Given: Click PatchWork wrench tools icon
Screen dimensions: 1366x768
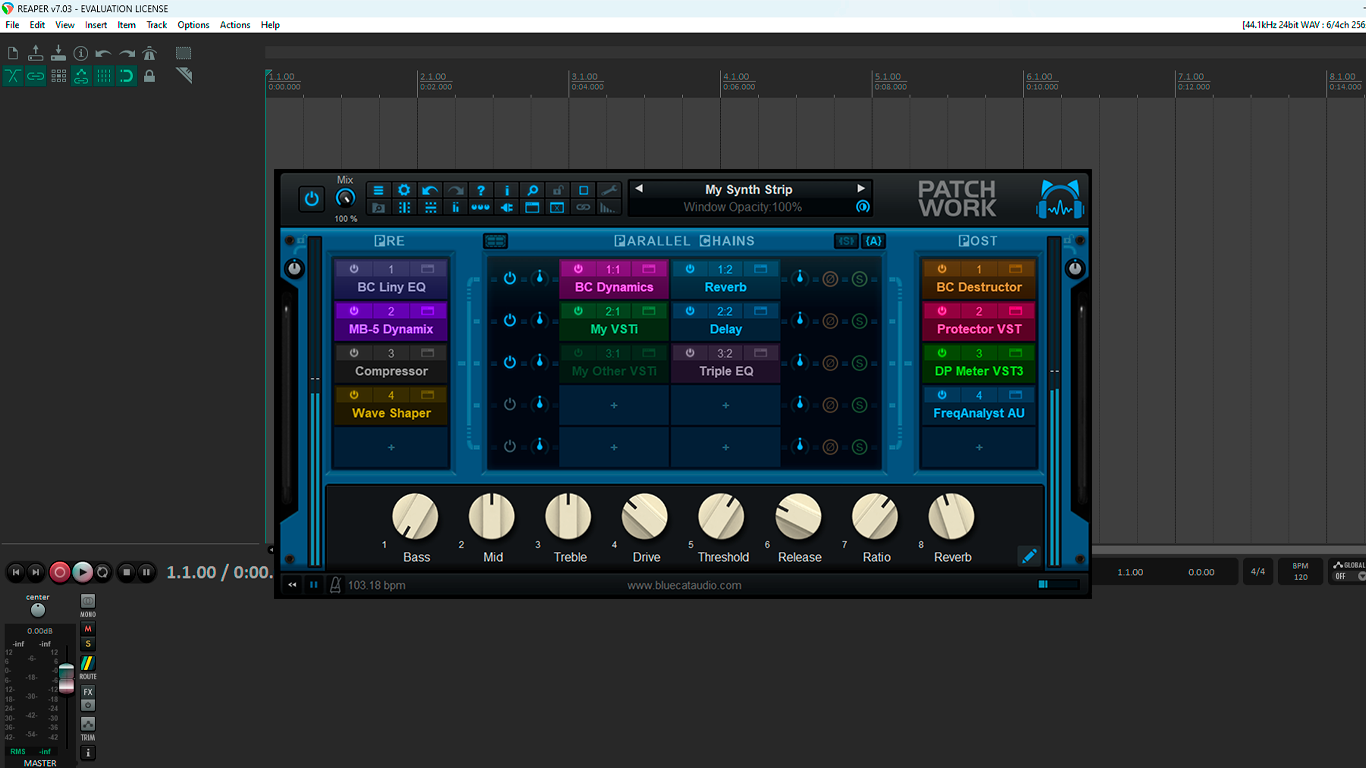Looking at the screenshot, I should (610, 190).
